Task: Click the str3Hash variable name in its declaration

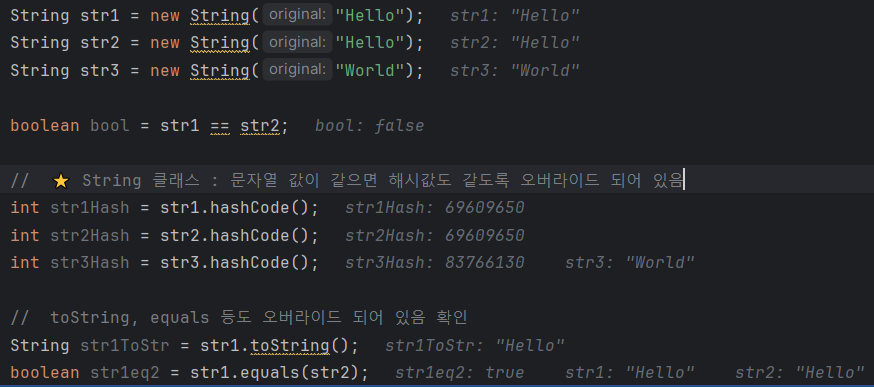Action: 90,263
